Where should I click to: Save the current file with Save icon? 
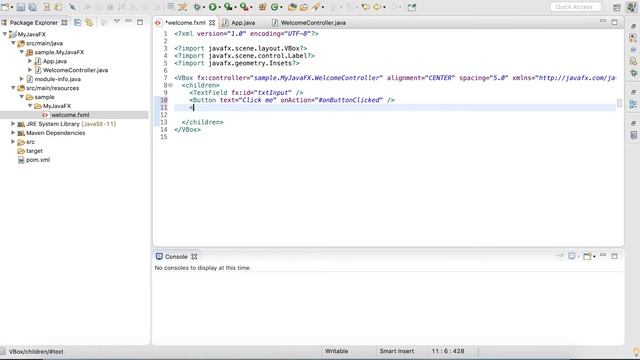[21, 7]
